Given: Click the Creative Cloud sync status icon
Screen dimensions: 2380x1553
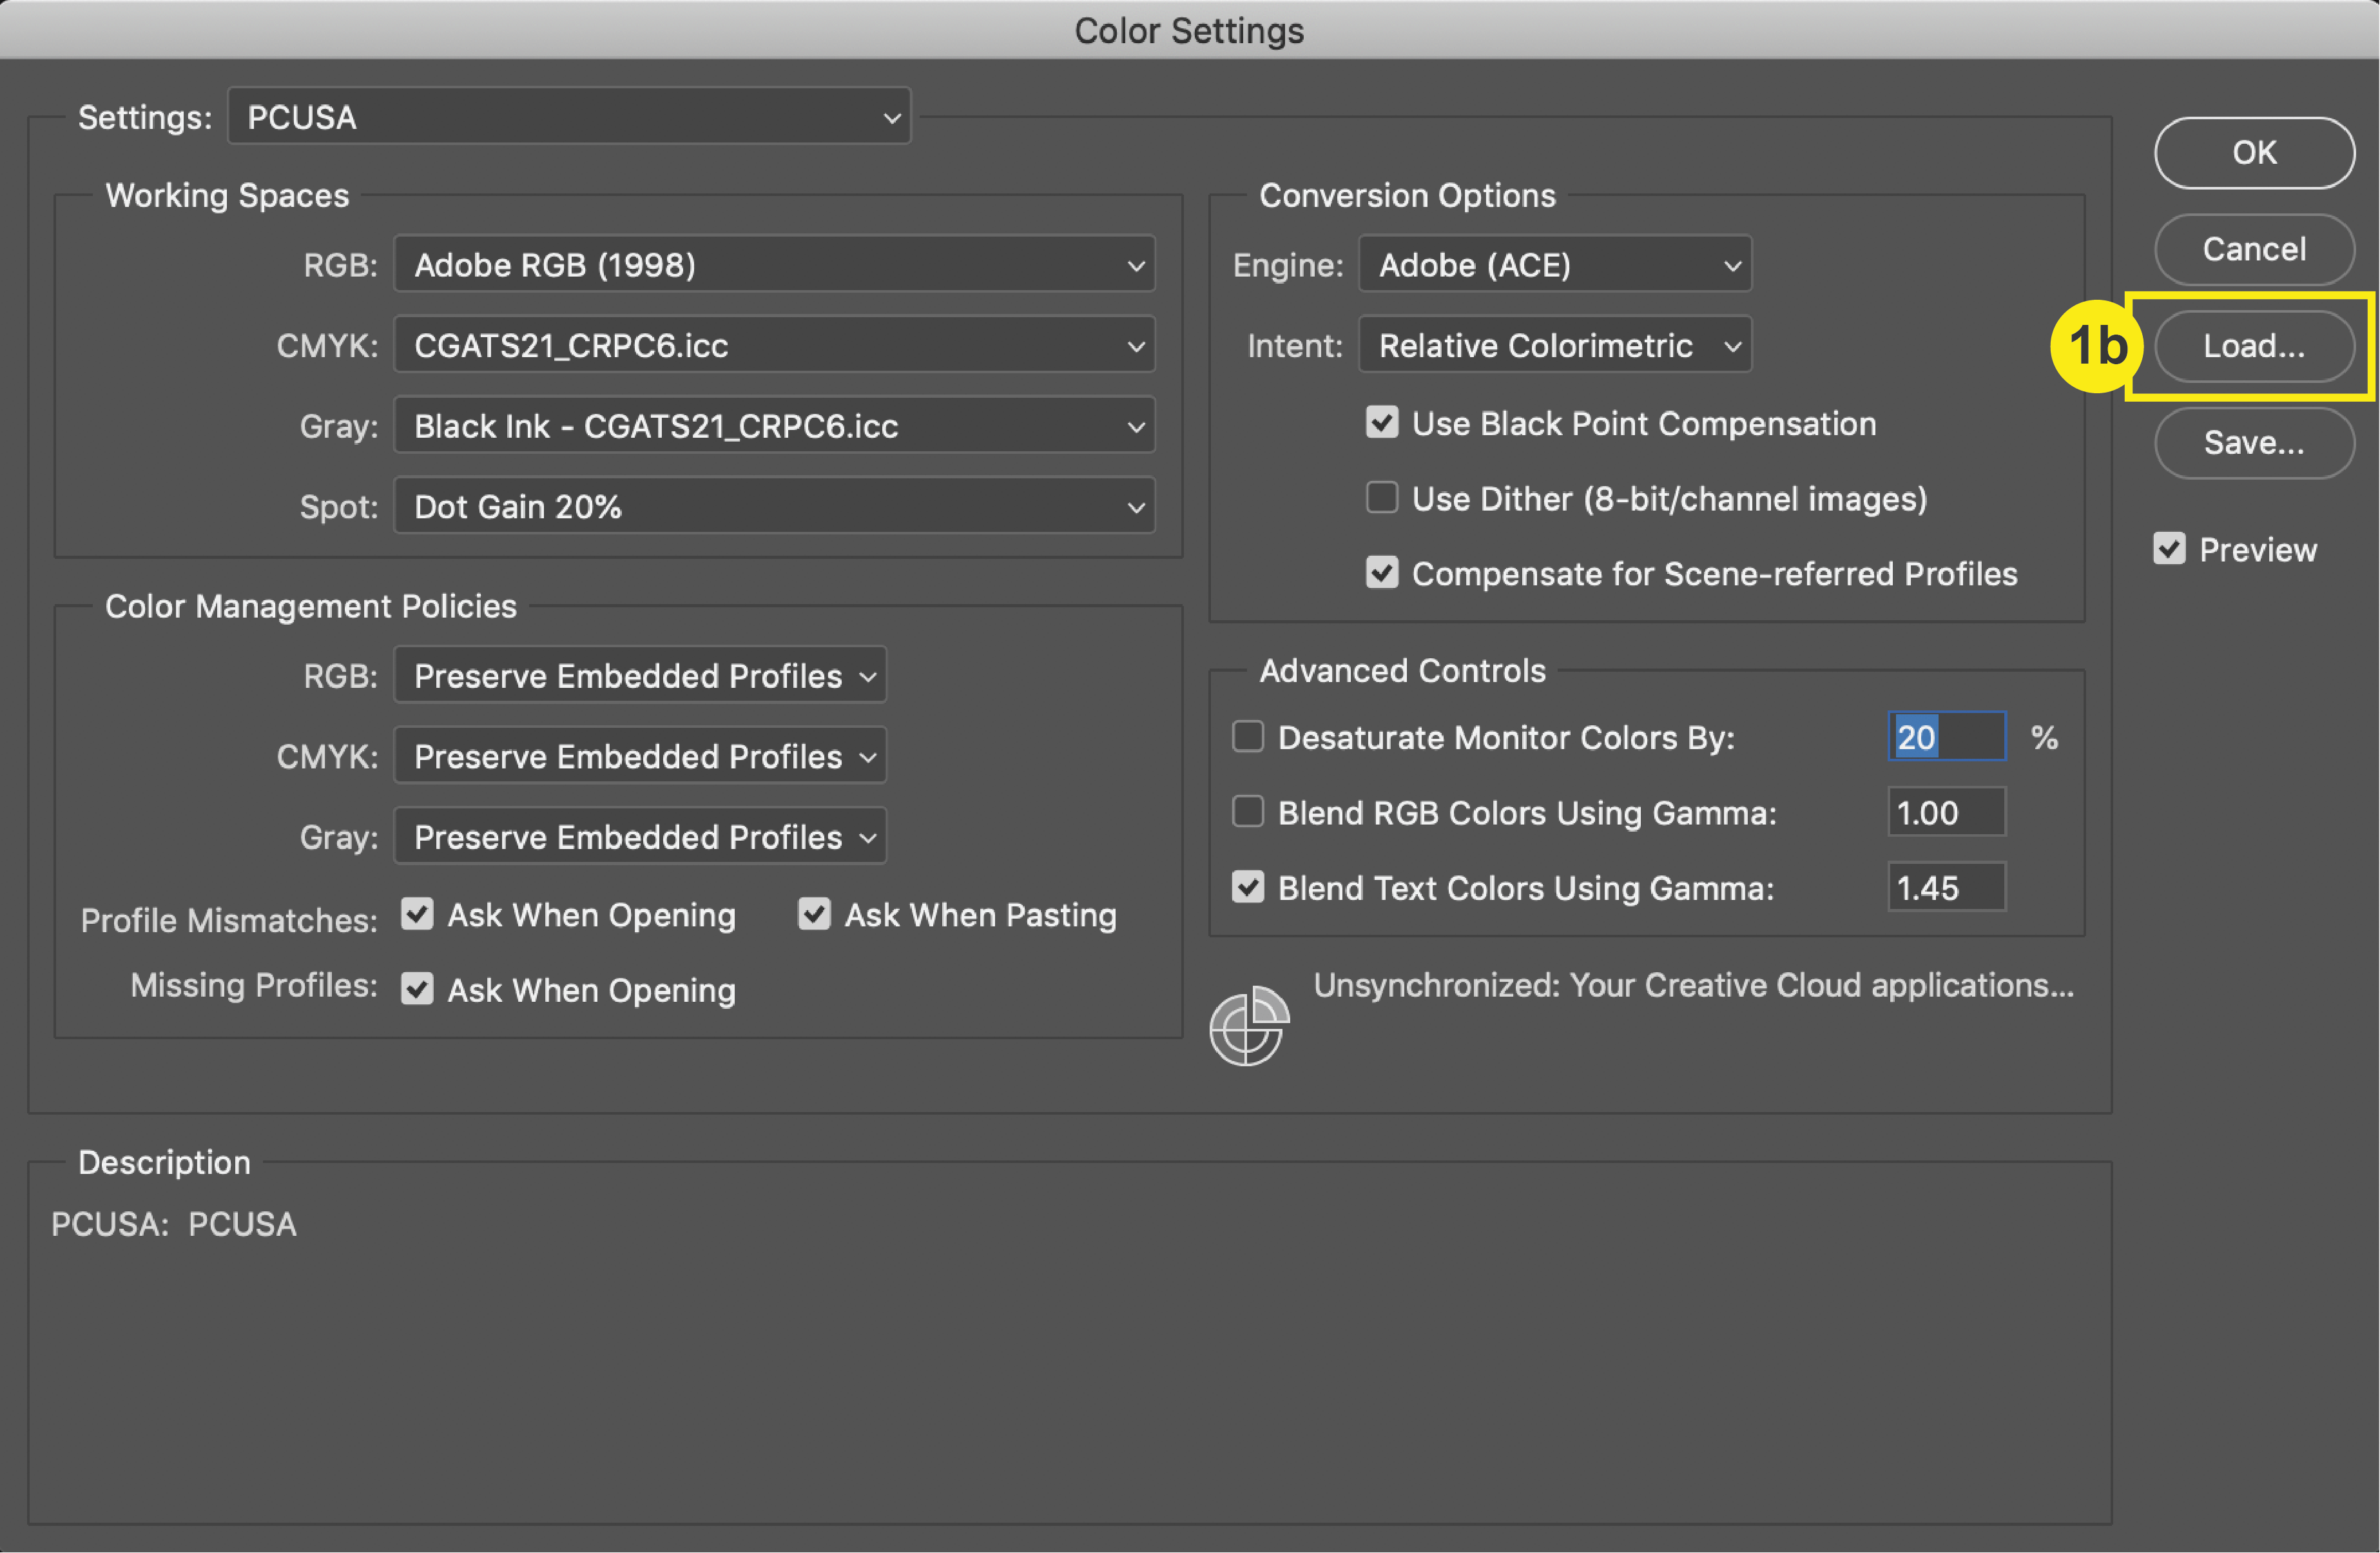Looking at the screenshot, I should [x=1248, y=1026].
